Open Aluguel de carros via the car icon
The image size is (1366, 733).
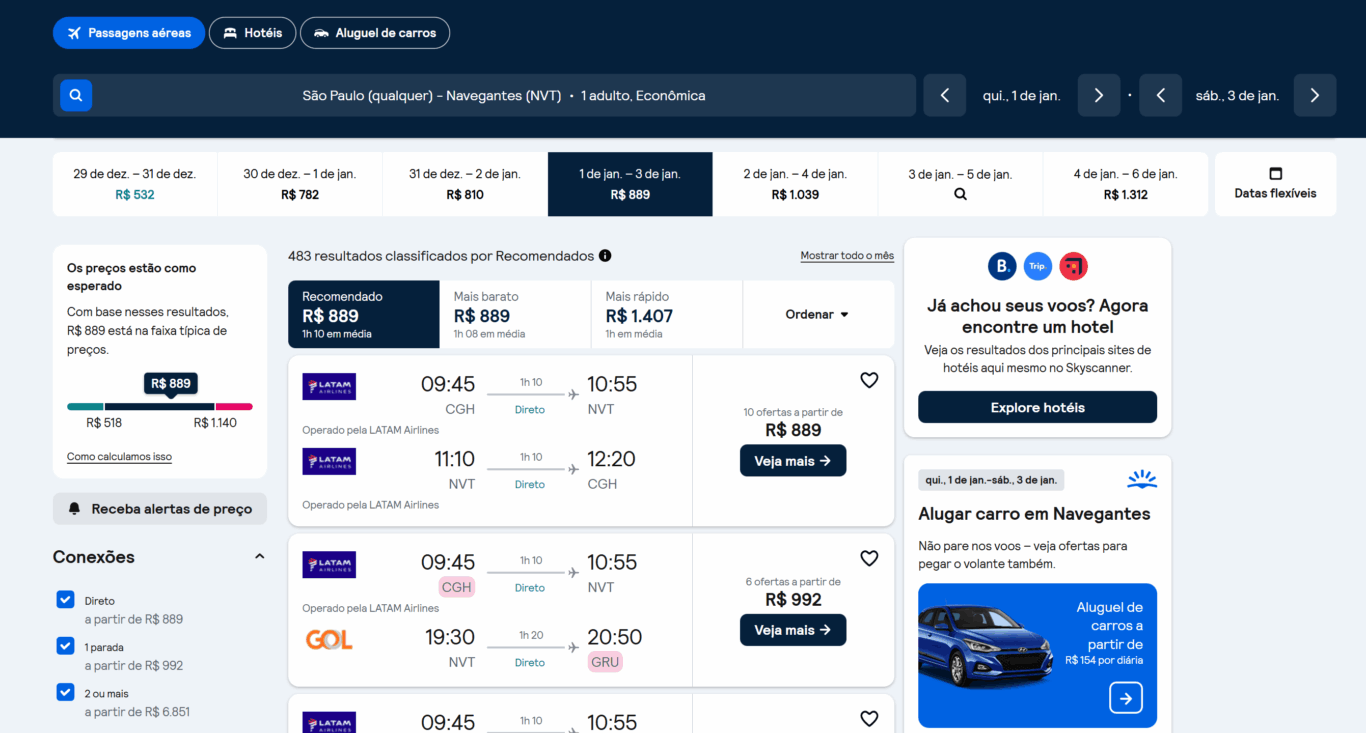pos(322,32)
